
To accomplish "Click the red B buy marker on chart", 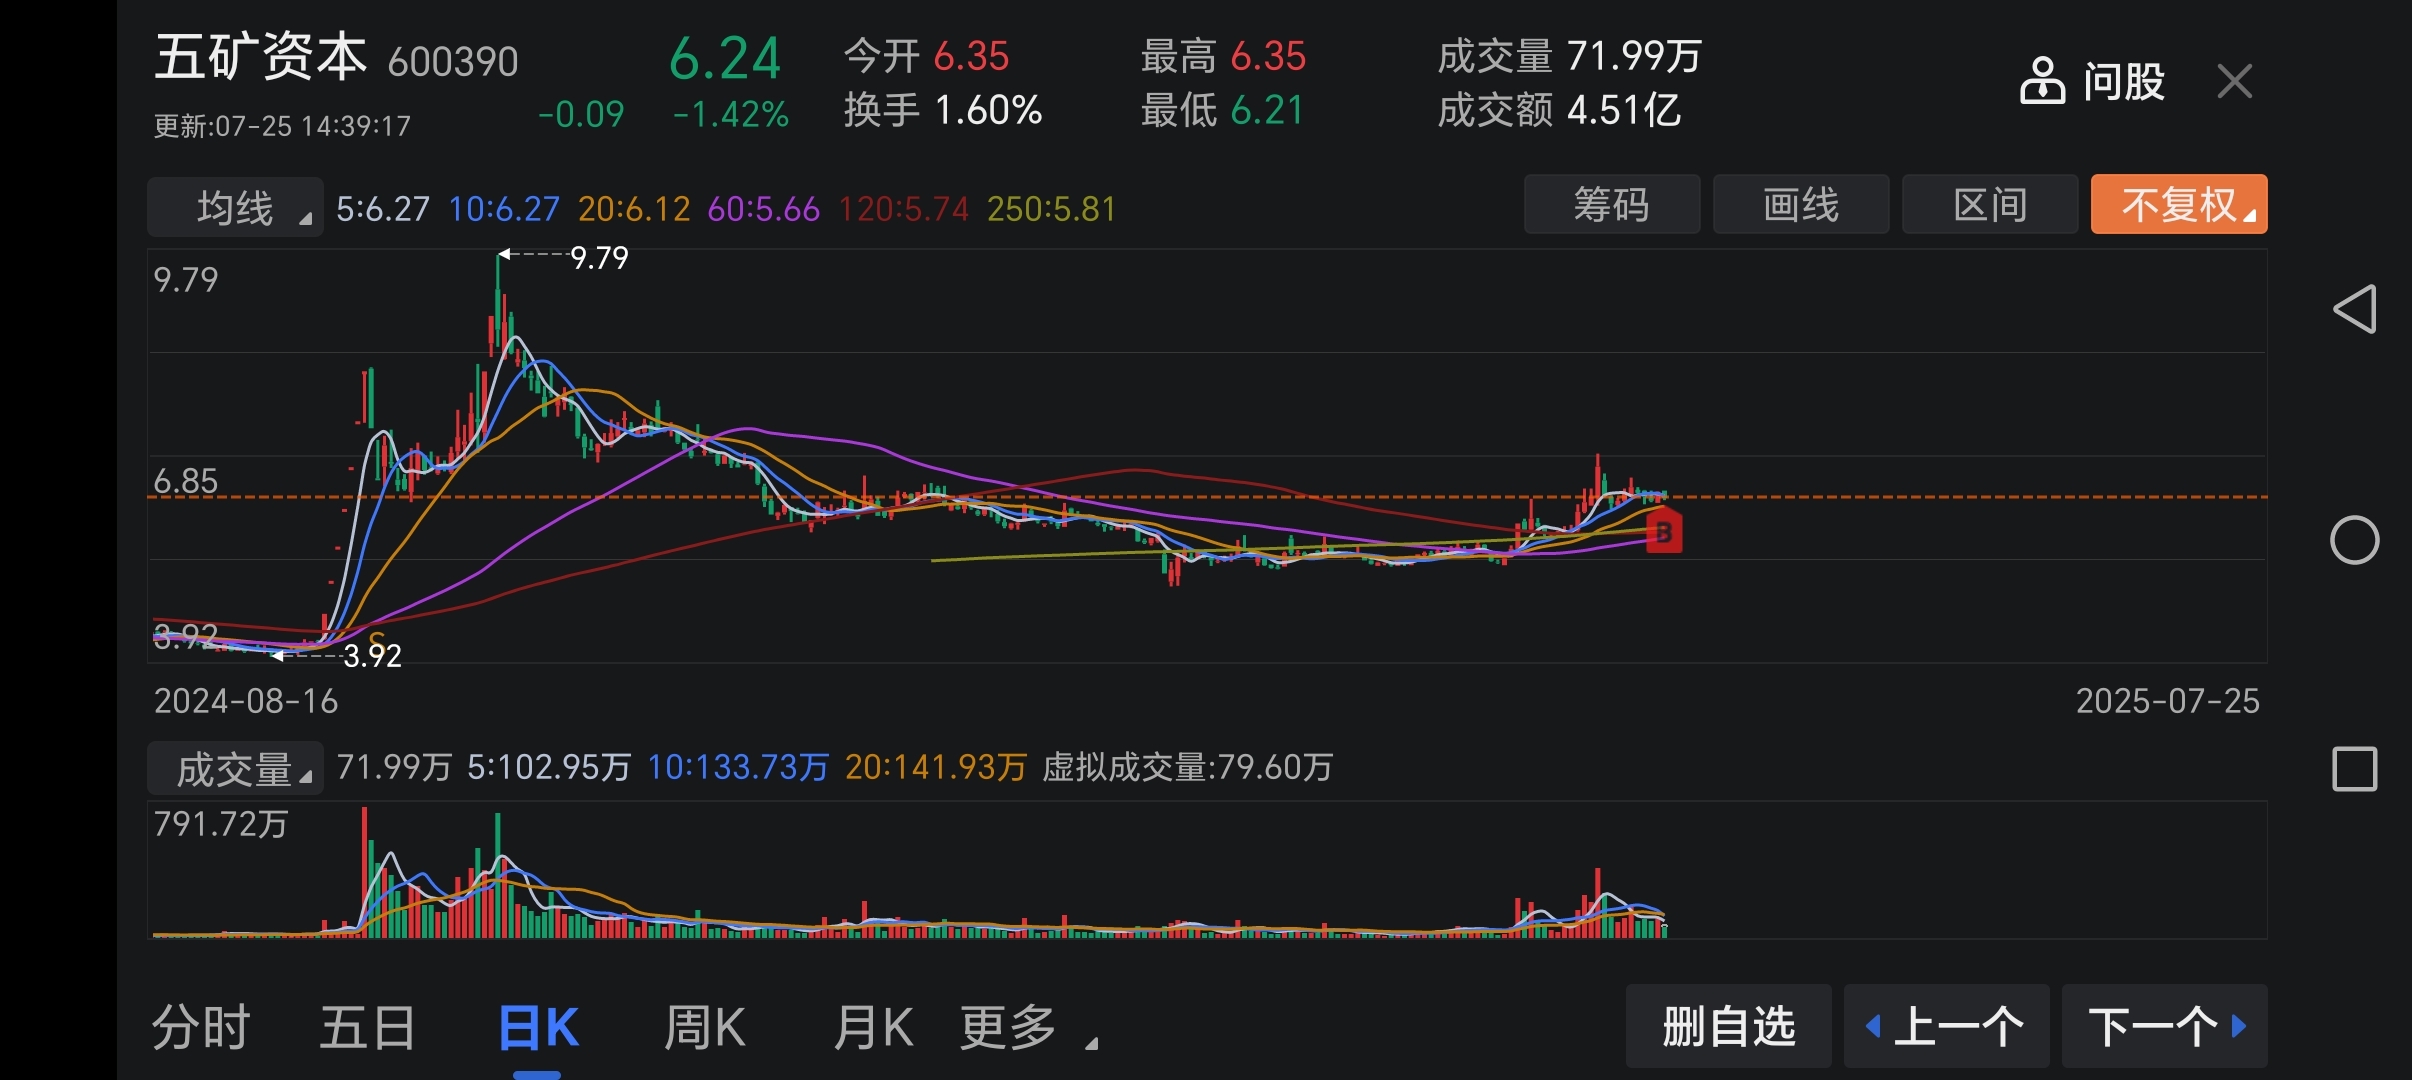I will pos(1664,531).
